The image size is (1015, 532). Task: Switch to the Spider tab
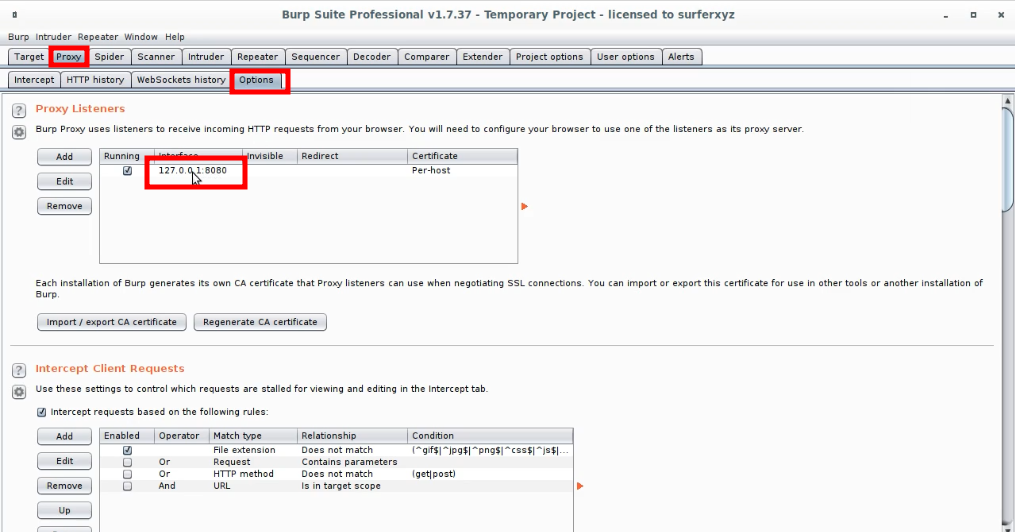coord(109,57)
